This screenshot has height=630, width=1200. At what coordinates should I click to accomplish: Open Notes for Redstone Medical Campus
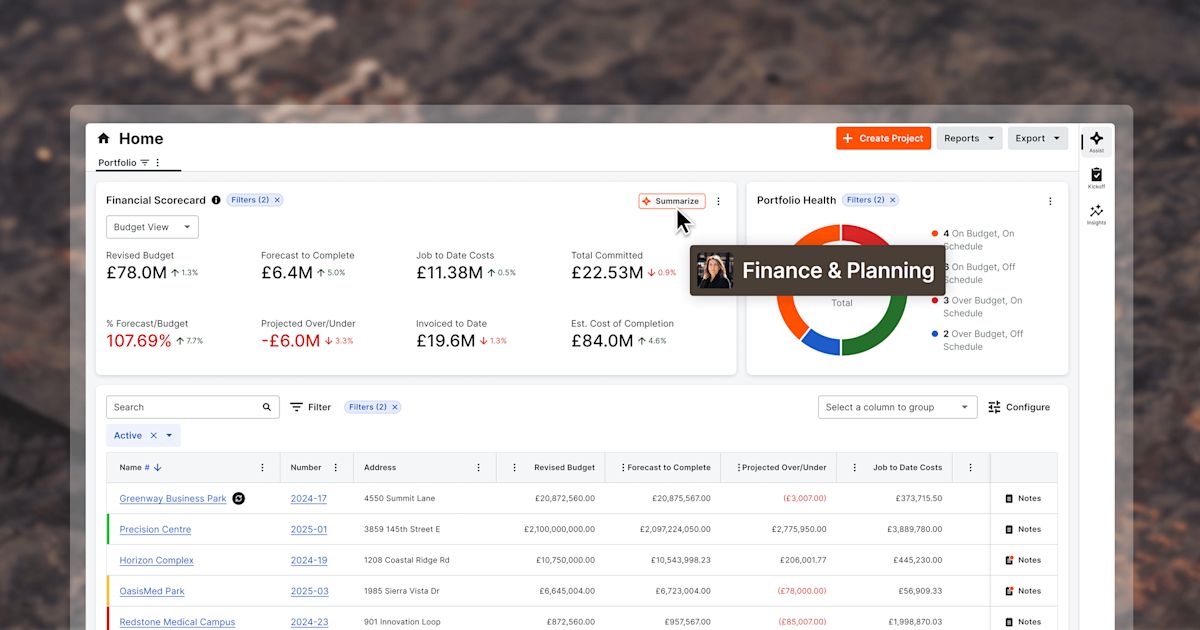coord(1023,622)
